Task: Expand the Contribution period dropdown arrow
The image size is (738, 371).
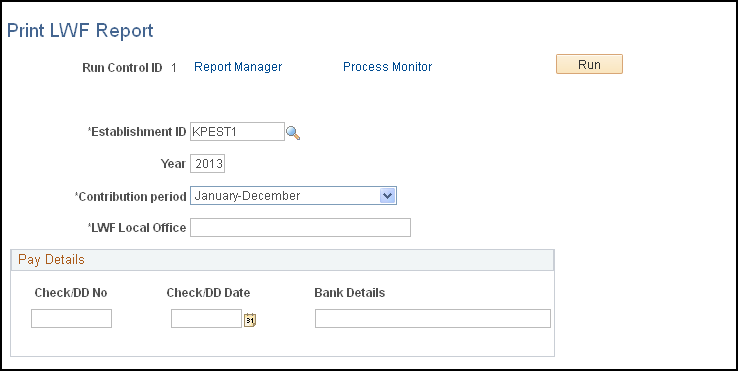Action: click(387, 195)
